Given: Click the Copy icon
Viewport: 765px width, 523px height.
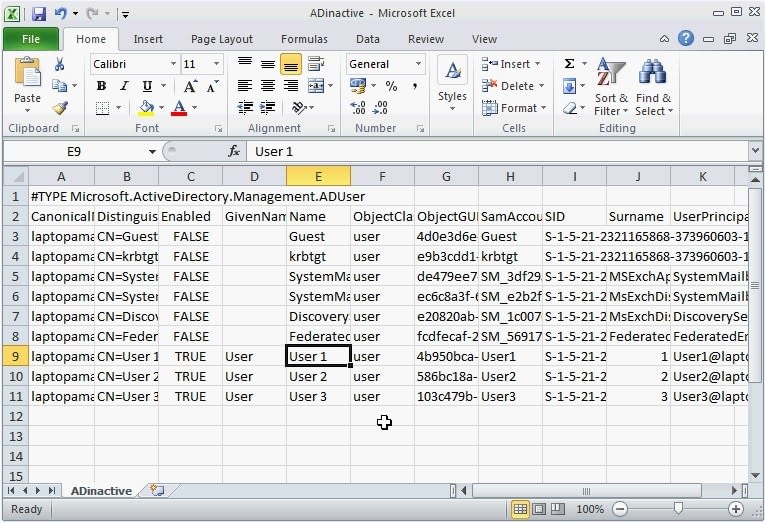Looking at the screenshot, I should 60,86.
